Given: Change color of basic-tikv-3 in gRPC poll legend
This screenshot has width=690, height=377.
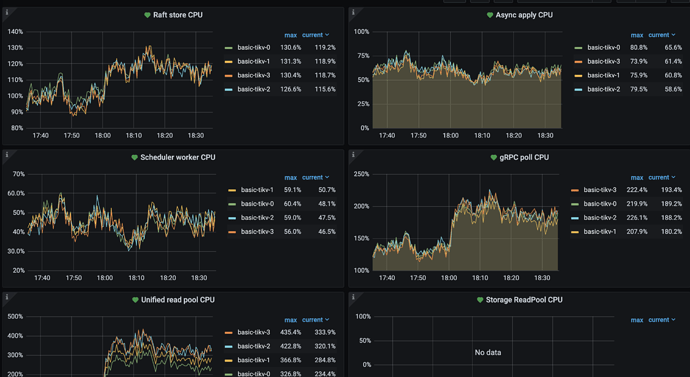Looking at the screenshot, I should coord(575,190).
